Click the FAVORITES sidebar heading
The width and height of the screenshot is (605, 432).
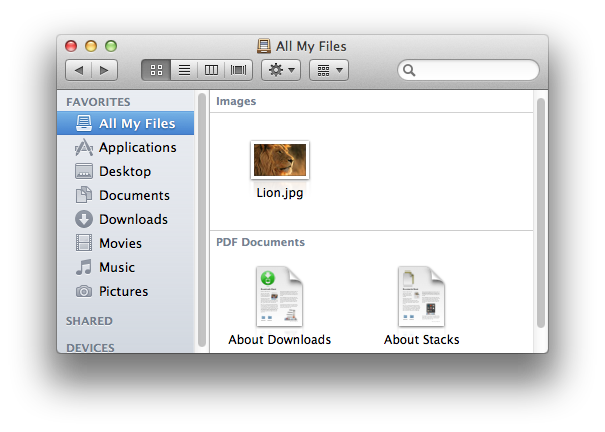[98, 102]
